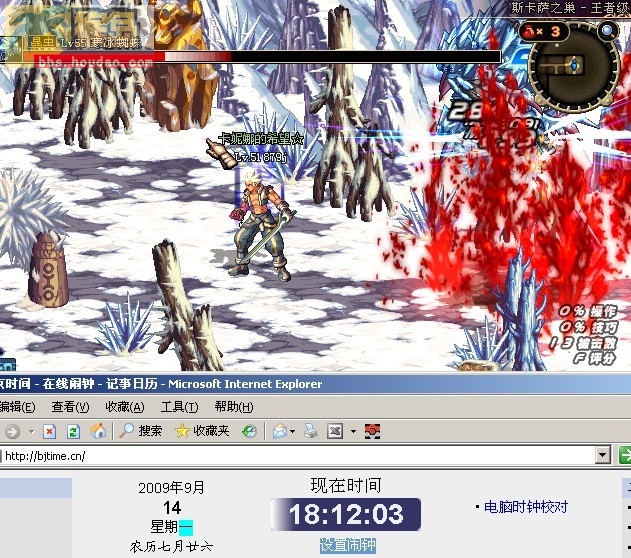Click the boss health bar of 寒冰蜘蛛
Image resolution: width=631 pixels, height=558 pixels.
262,56
